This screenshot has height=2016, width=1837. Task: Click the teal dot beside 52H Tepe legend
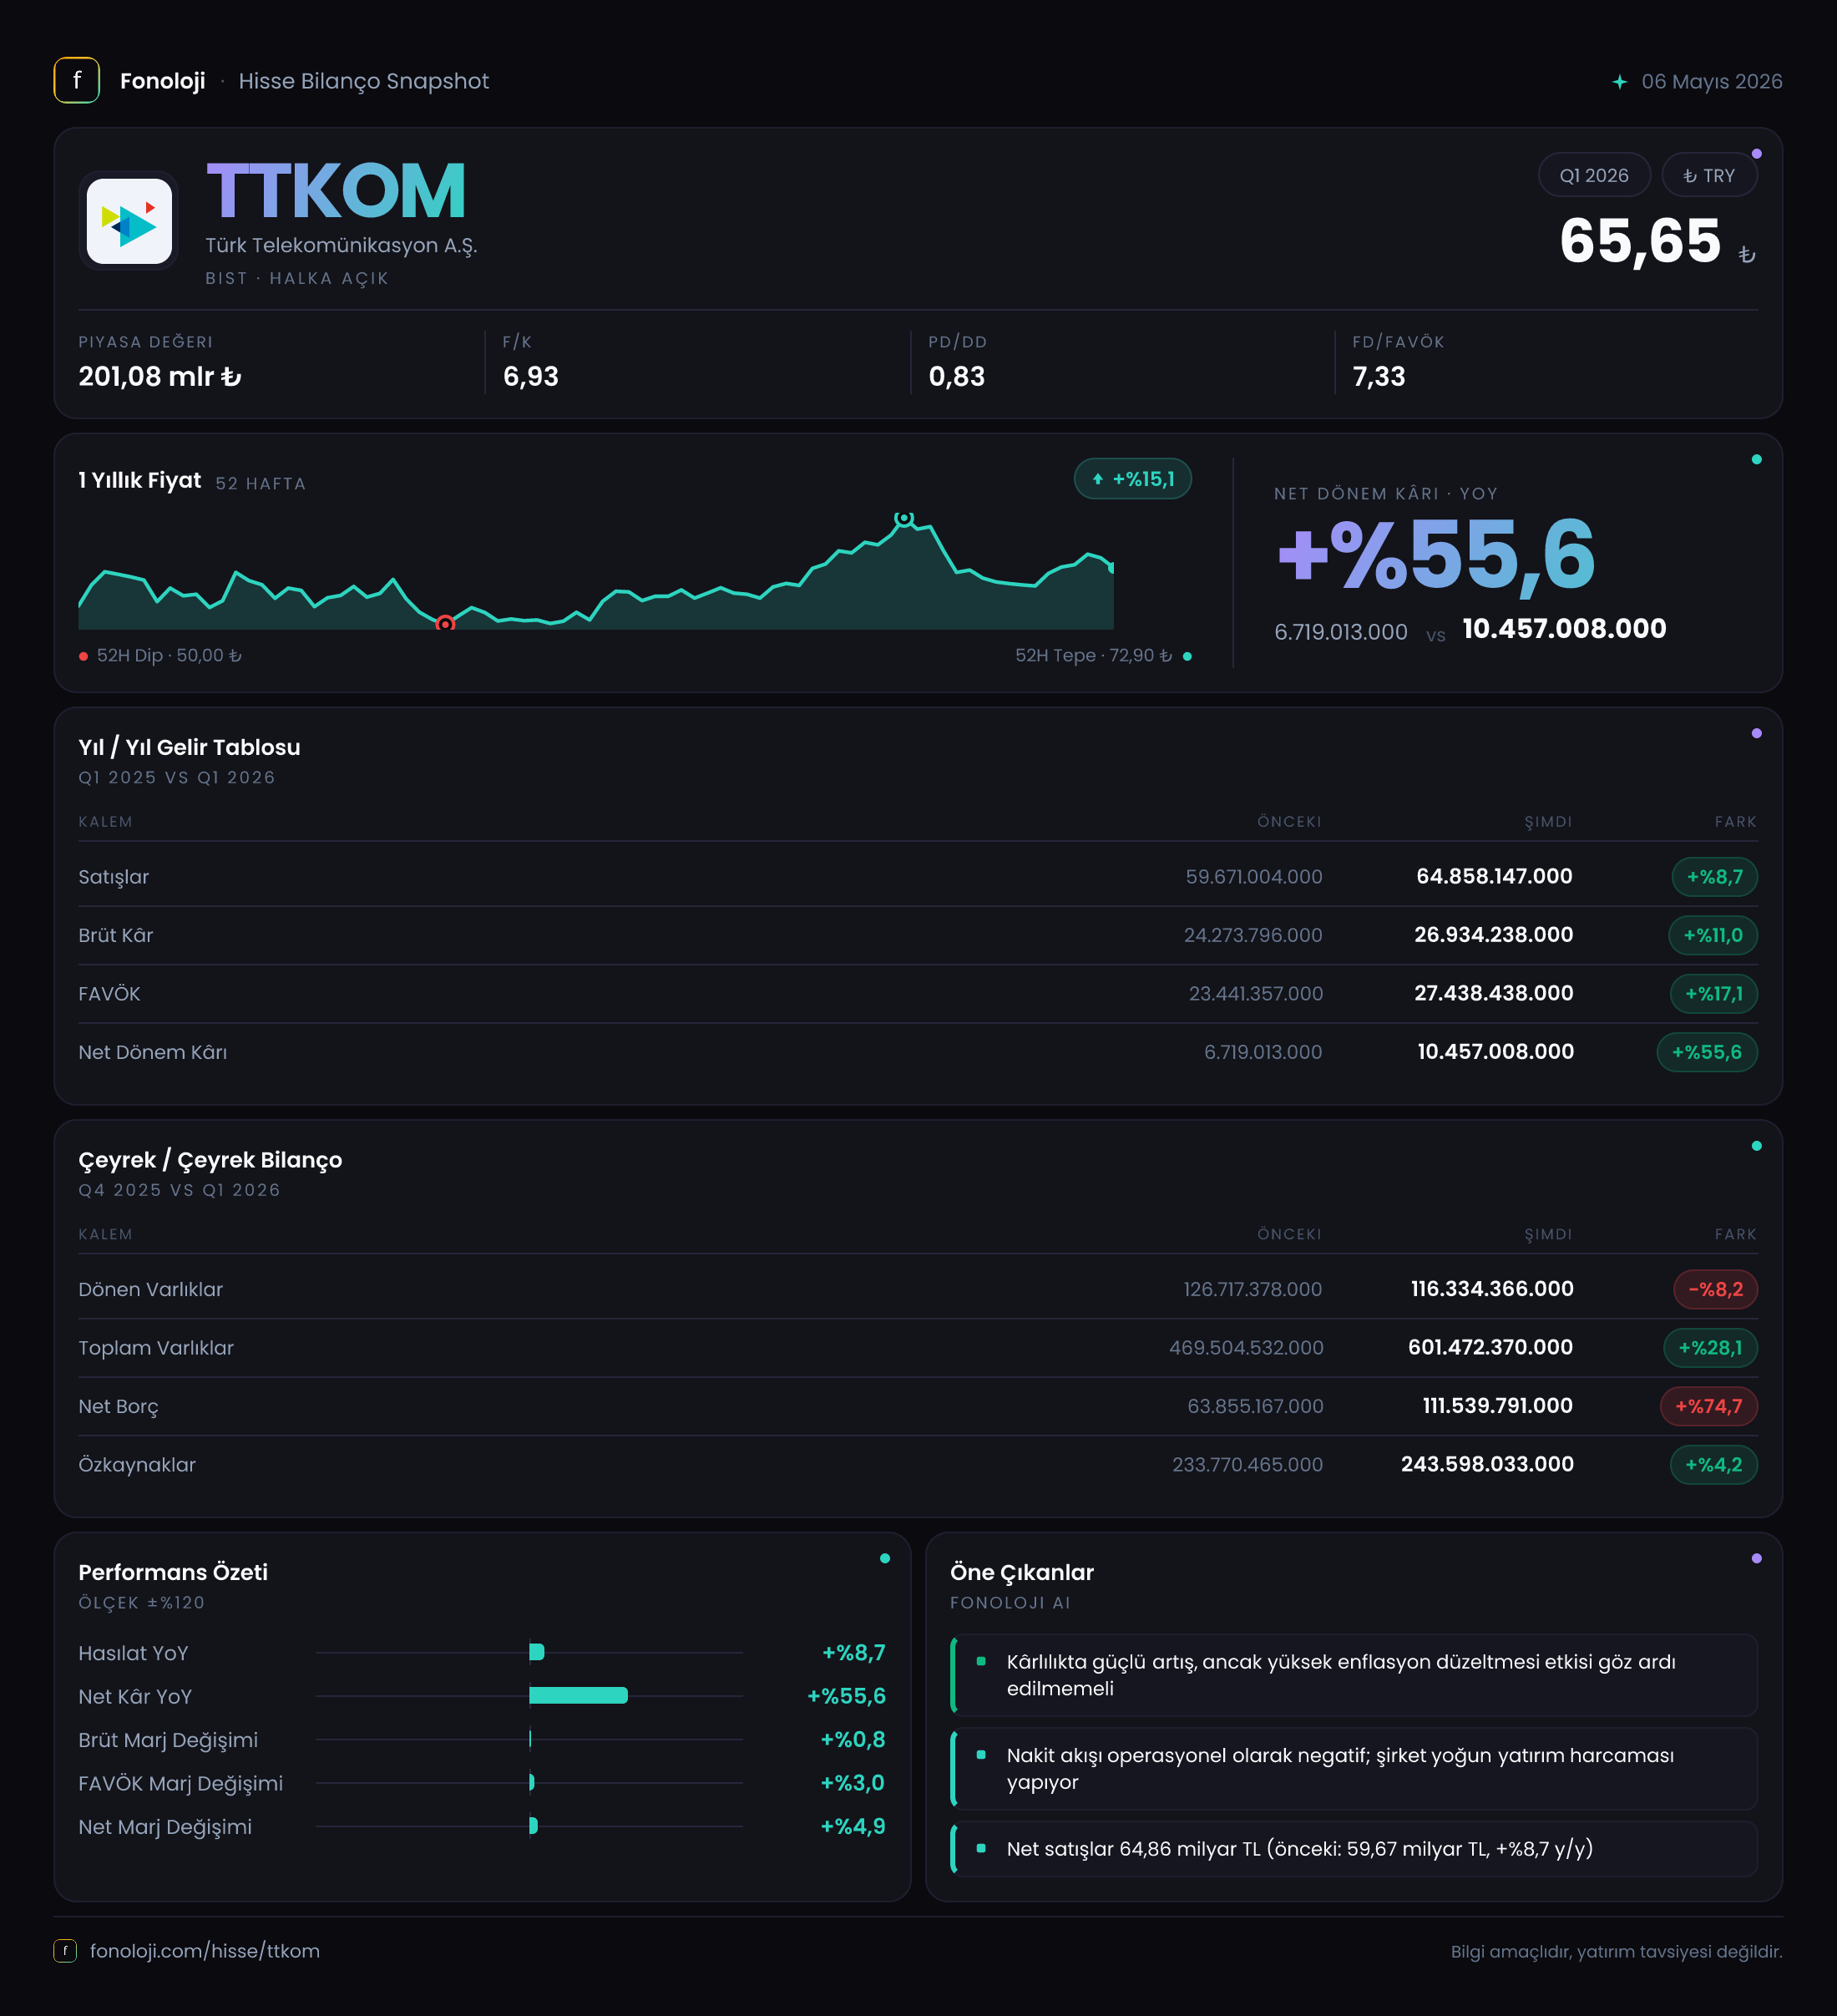[1187, 656]
